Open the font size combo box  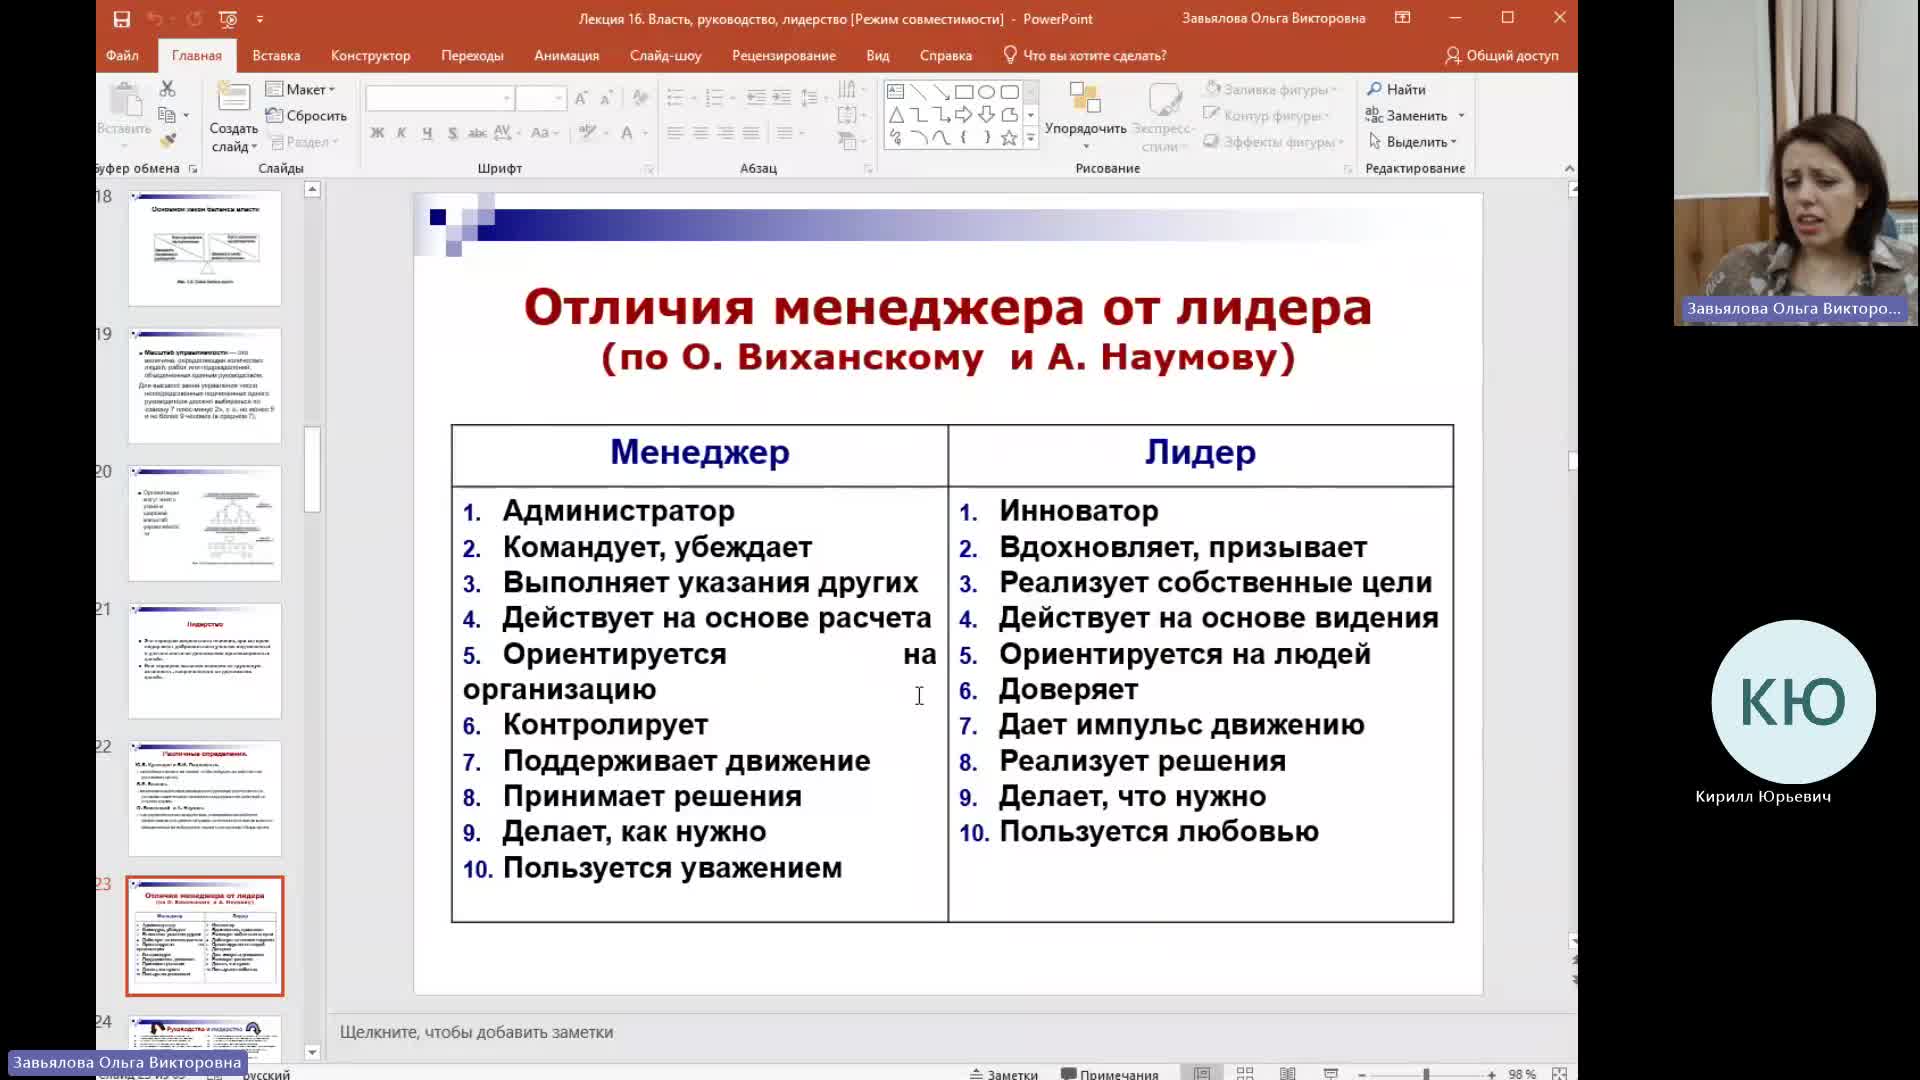click(541, 98)
